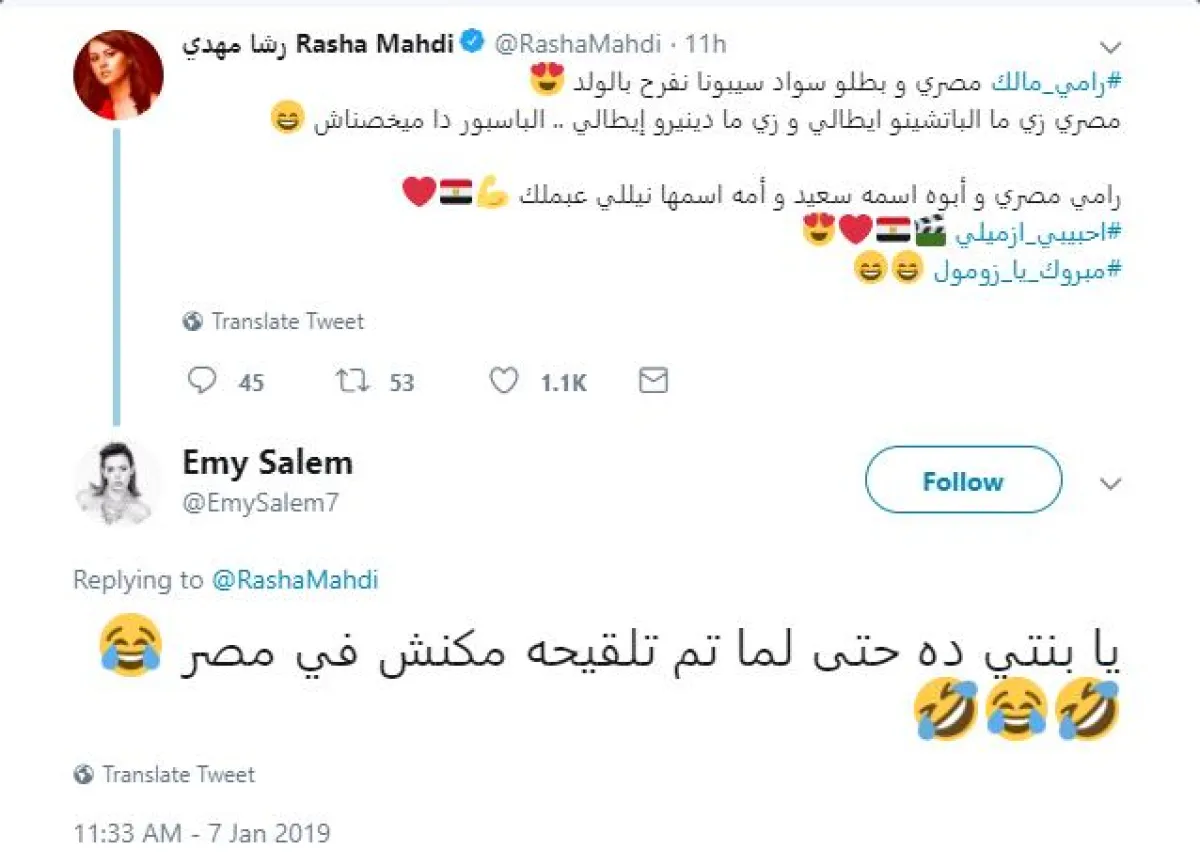The height and width of the screenshot is (865, 1200).
Task: Translate Emy Salem's reply tweet
Action: 178,774
